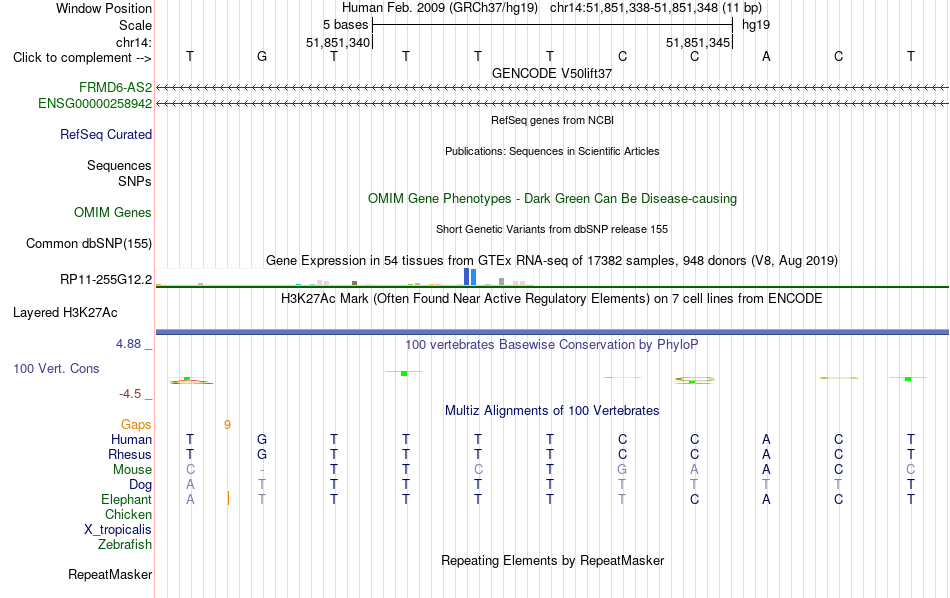
Task: Click GTEx Gene Expression track title
Action: point(552,261)
